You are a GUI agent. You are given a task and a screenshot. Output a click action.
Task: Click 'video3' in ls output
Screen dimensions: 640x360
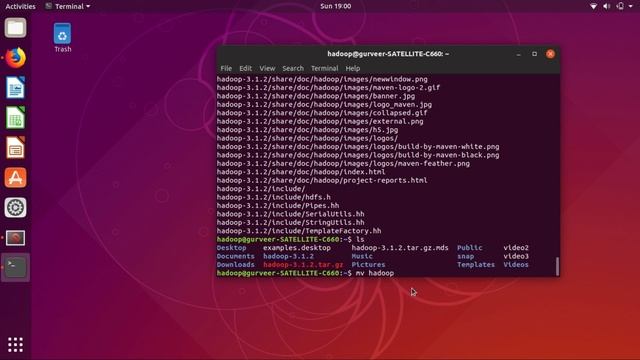(x=516, y=256)
